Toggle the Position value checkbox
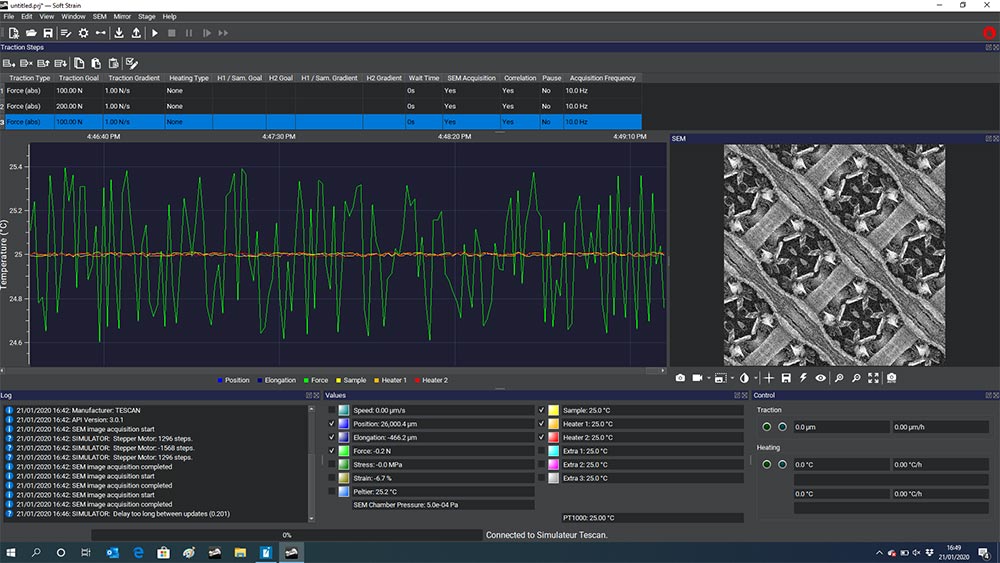Image resolution: width=1000 pixels, height=563 pixels. pos(332,423)
